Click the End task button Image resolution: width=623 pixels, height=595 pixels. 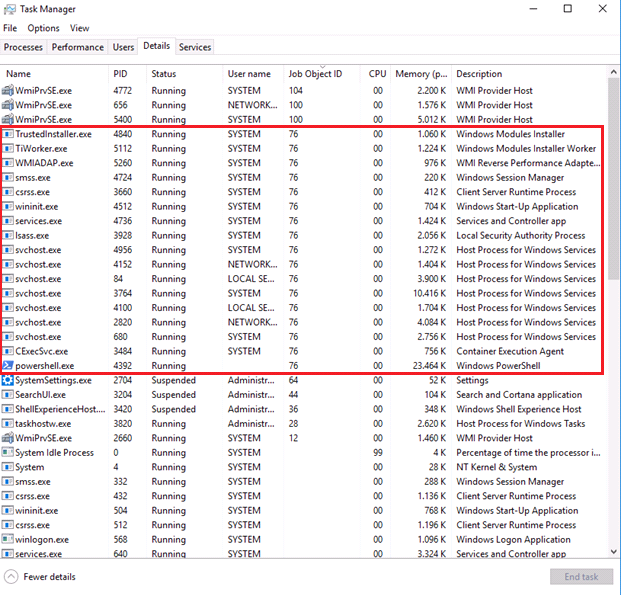click(581, 577)
